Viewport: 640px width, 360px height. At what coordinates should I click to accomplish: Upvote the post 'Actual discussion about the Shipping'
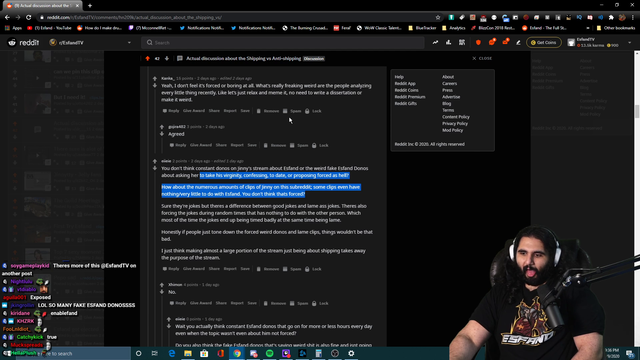point(148,58)
